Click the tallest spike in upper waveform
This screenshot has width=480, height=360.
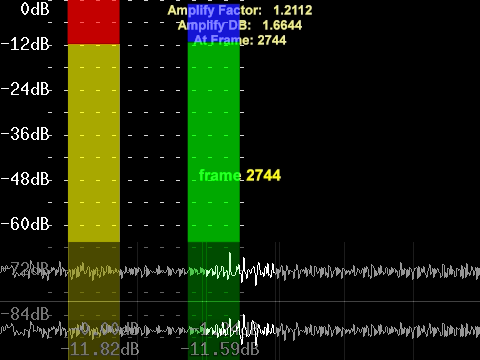pos(230,264)
